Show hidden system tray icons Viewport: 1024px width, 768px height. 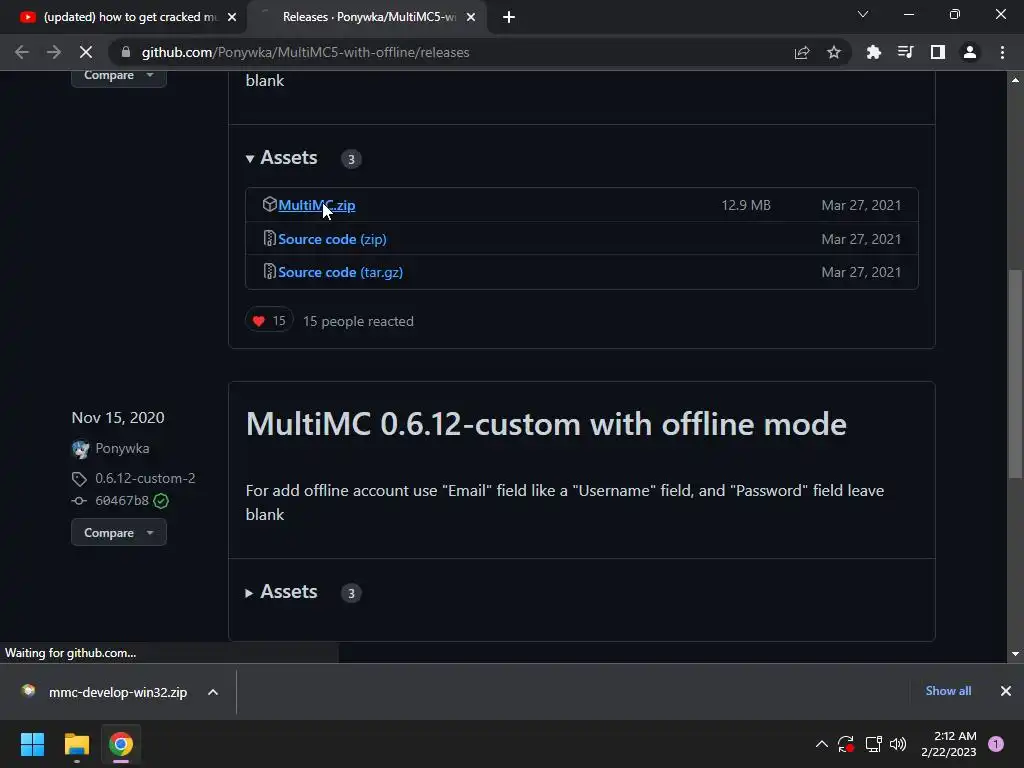[822, 744]
